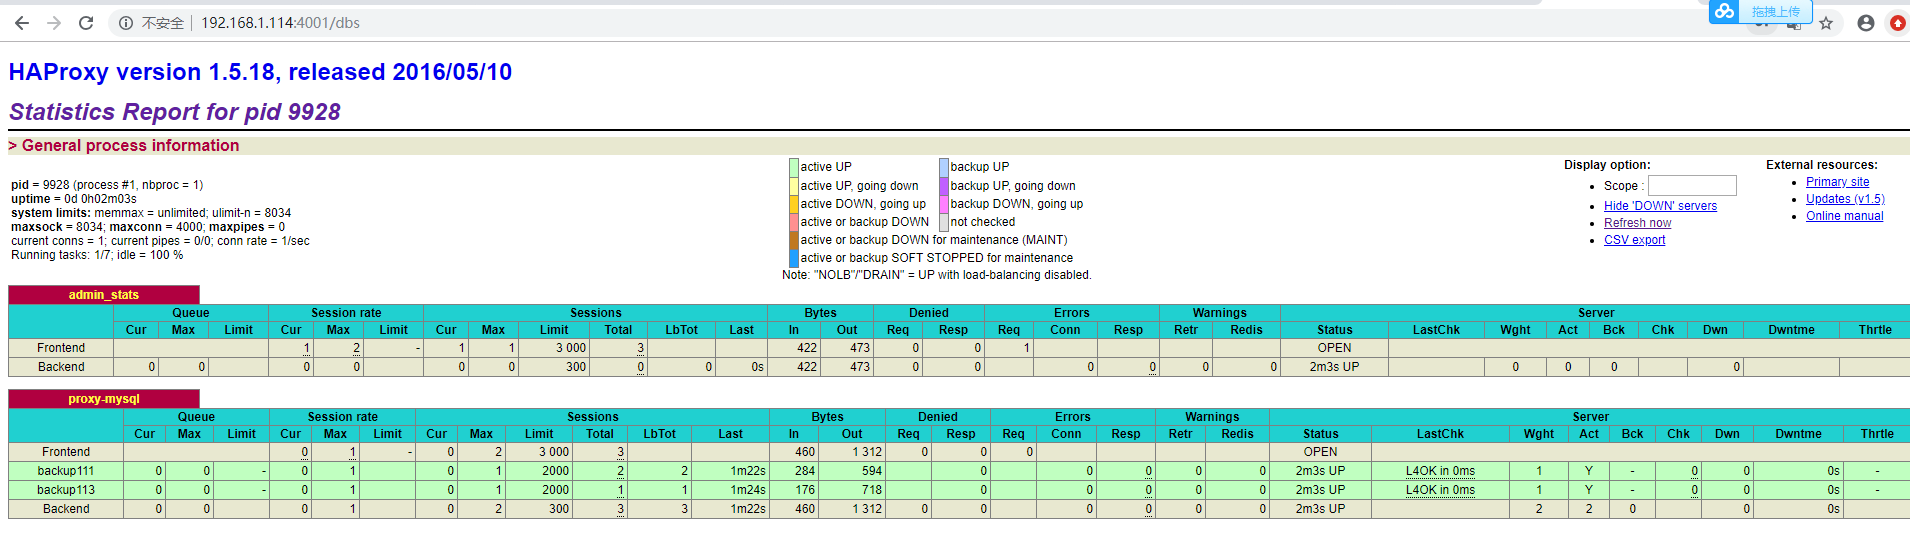Click the MAINT legend brown color box
Image resolution: width=1910 pixels, height=547 pixels.
tap(794, 239)
